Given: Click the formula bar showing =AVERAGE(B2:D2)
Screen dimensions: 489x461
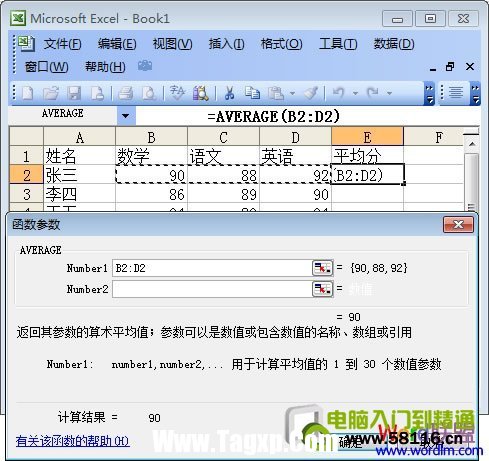Looking at the screenshot, I should (x=307, y=116).
